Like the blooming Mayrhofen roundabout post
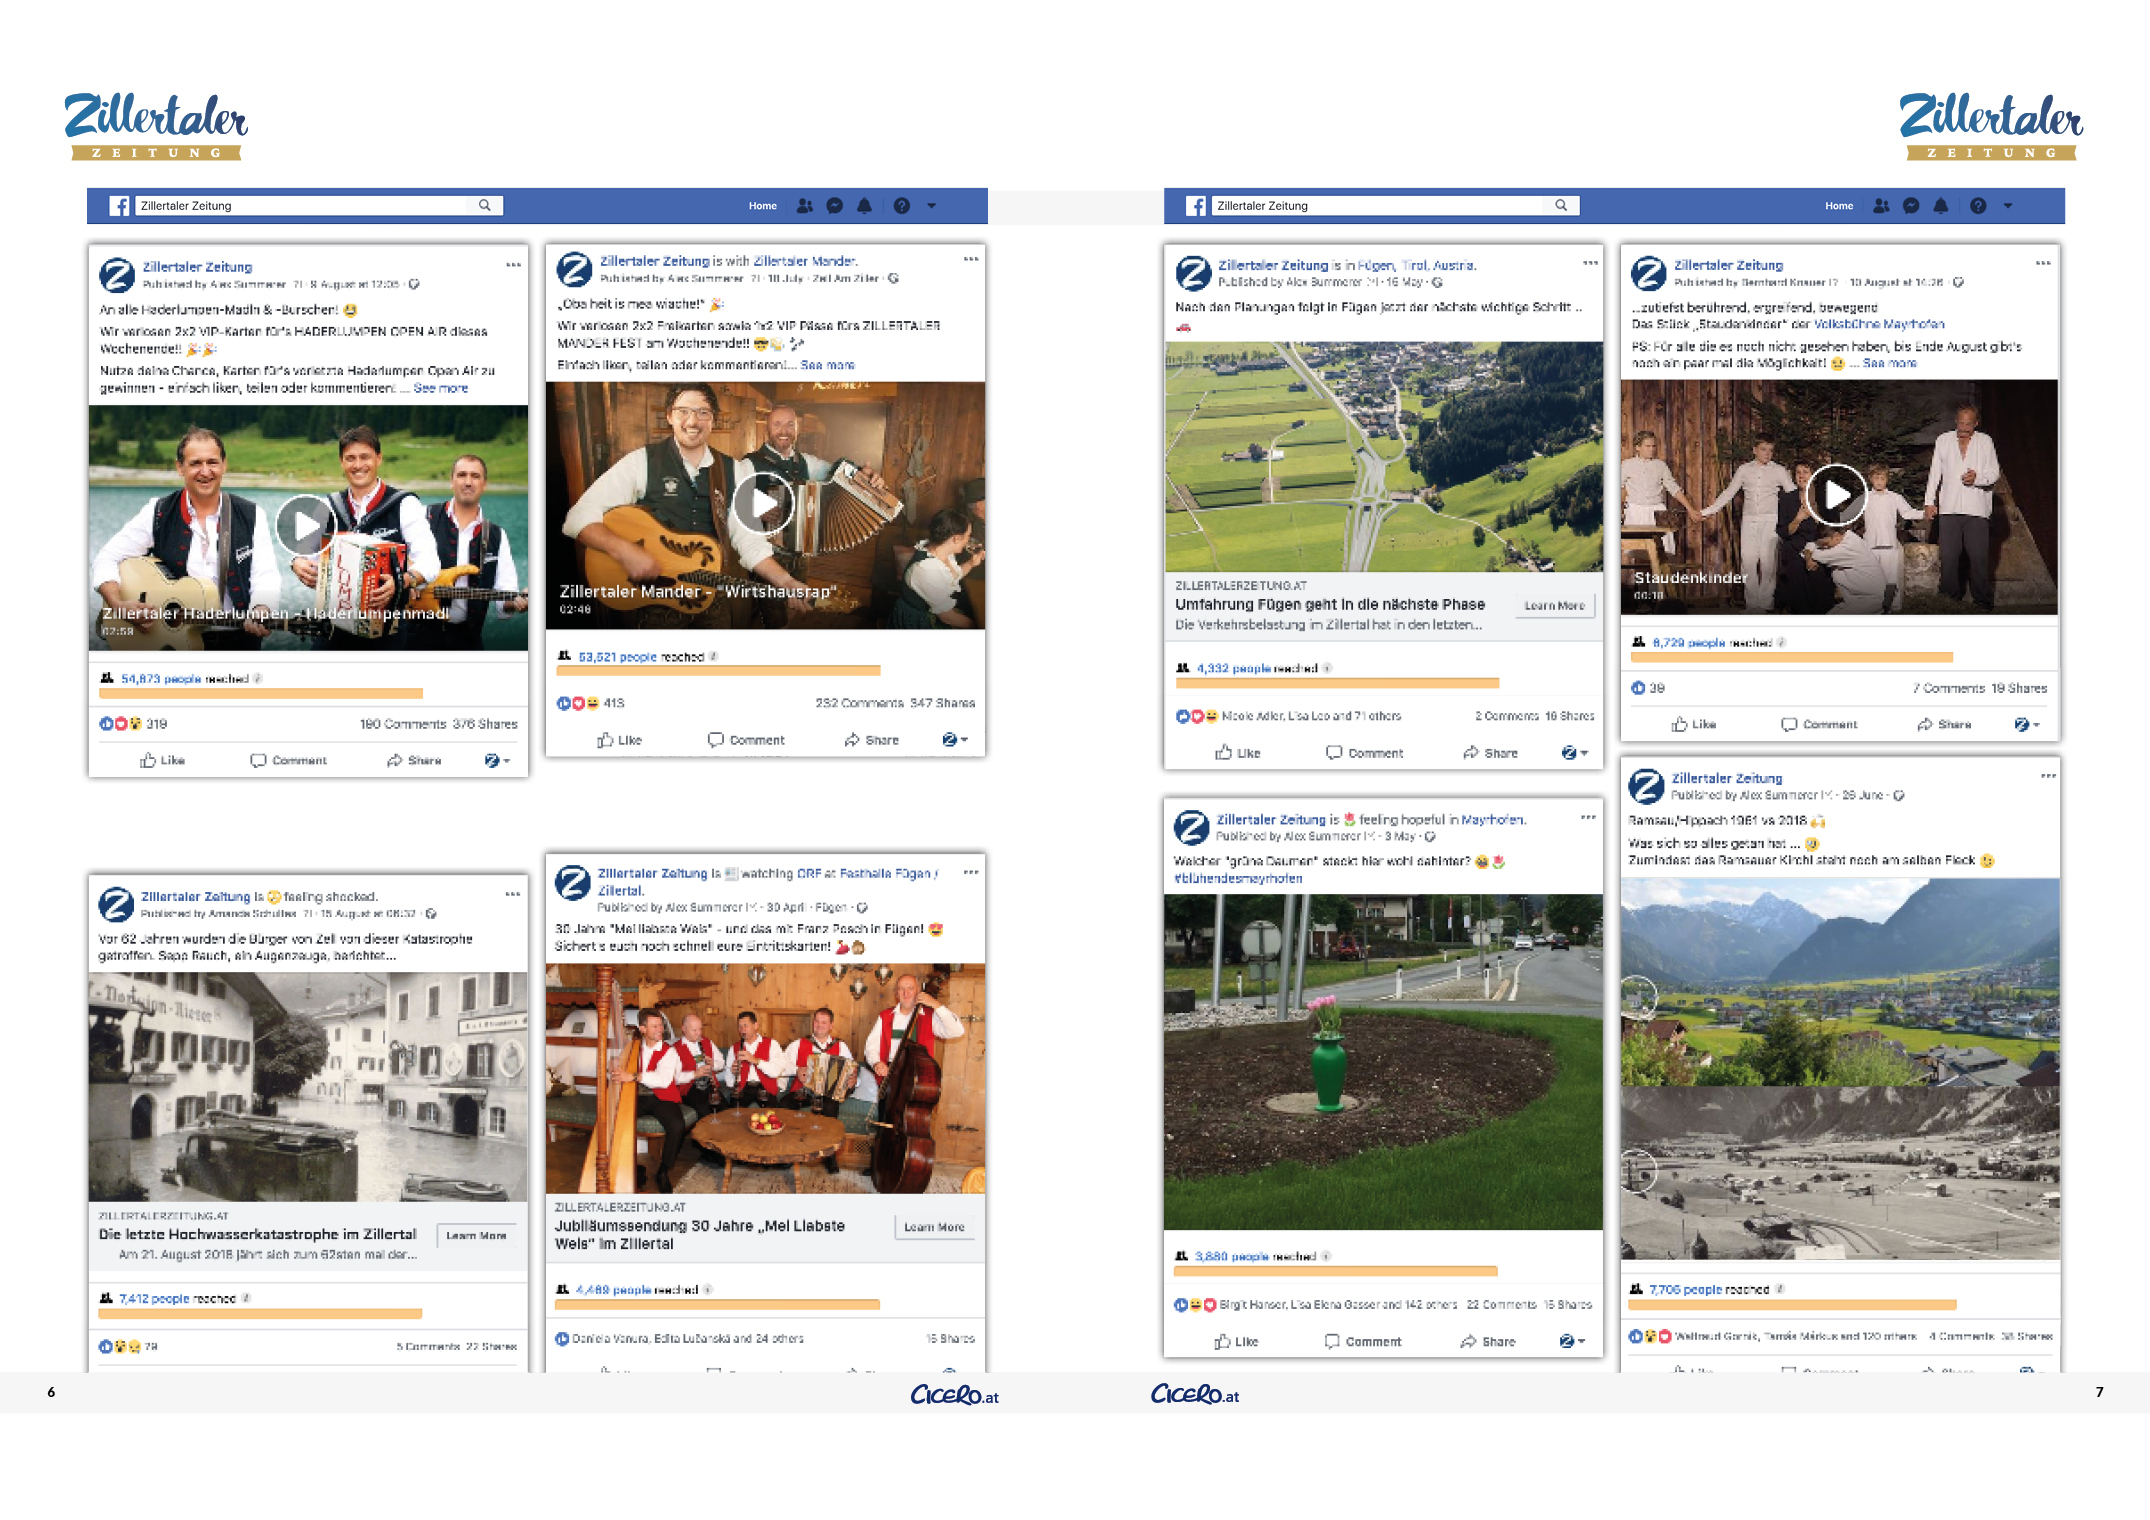Image resolution: width=2150 pixels, height=1520 pixels. [1236, 1342]
